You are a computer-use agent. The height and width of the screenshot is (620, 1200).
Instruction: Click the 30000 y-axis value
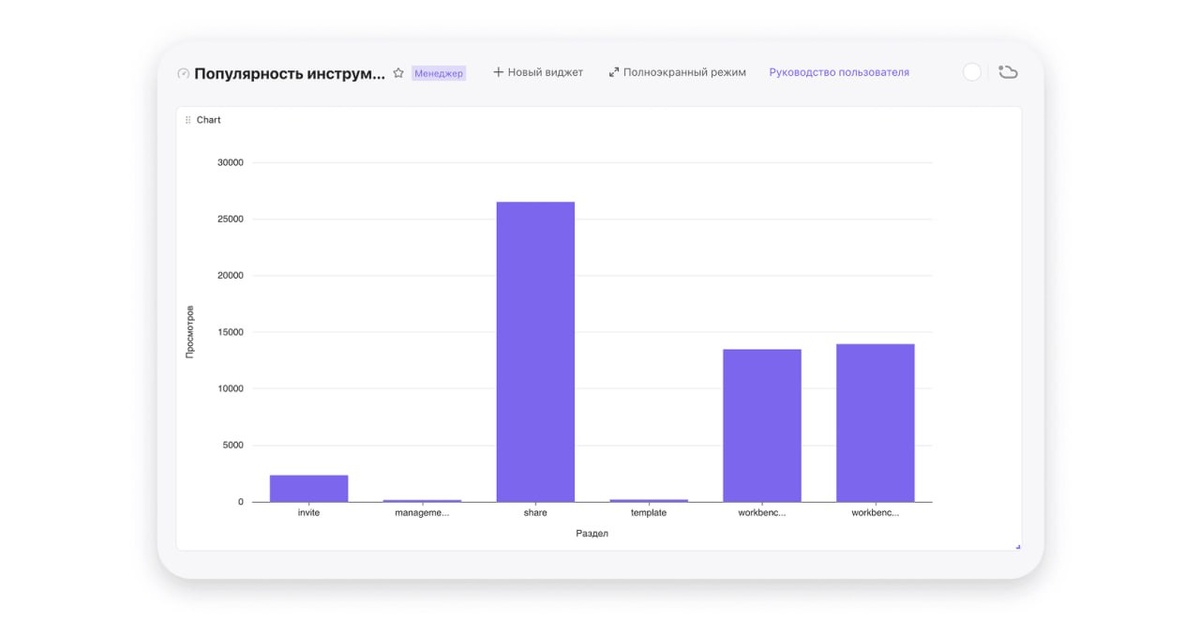point(230,163)
